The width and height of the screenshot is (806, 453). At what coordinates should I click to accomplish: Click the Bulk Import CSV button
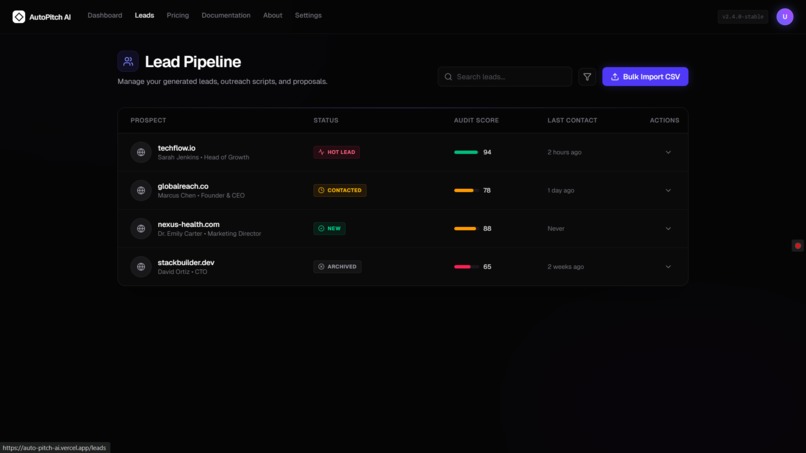click(645, 77)
